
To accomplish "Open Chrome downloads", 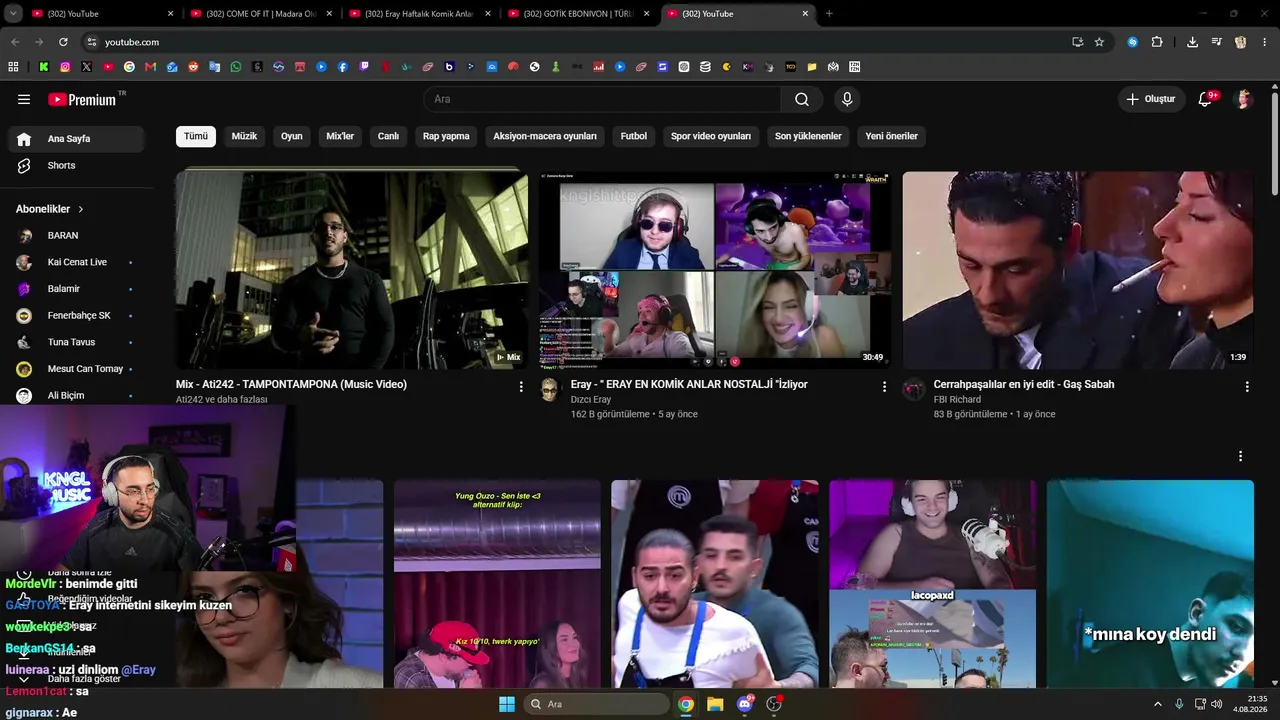I will pyautogui.click(x=1192, y=42).
